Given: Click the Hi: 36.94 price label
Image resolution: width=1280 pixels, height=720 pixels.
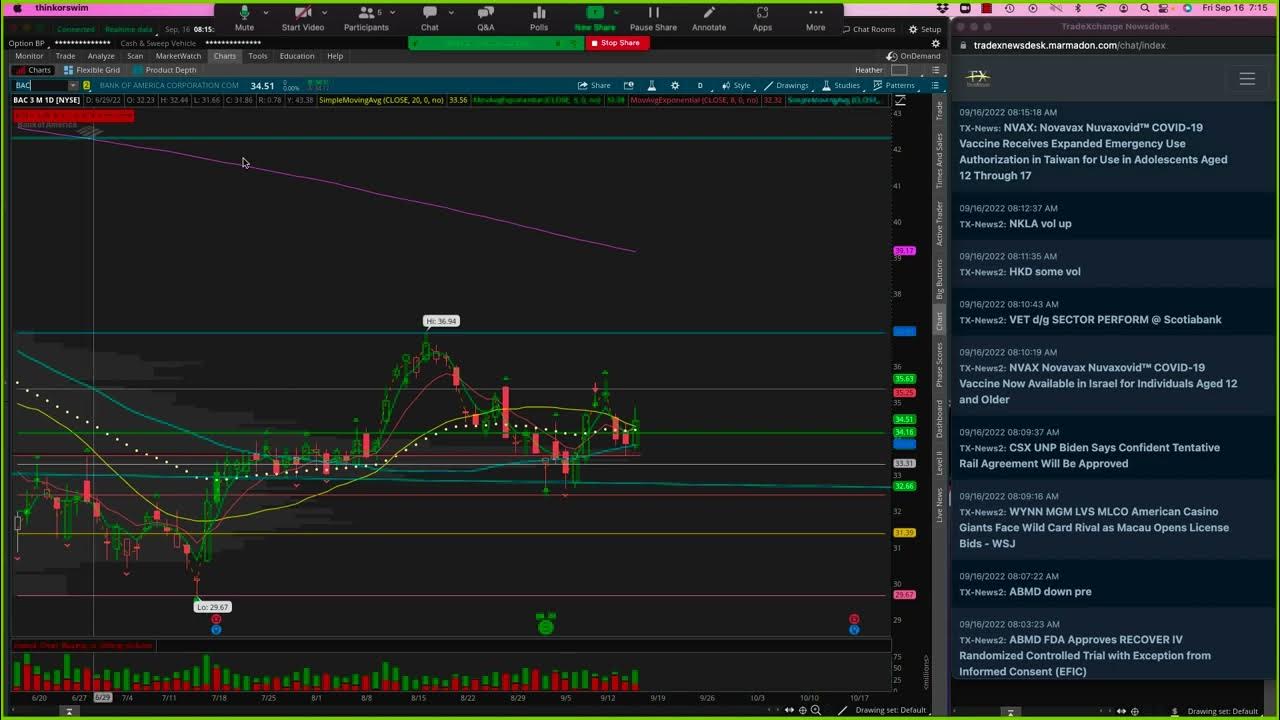Looking at the screenshot, I should (x=441, y=321).
